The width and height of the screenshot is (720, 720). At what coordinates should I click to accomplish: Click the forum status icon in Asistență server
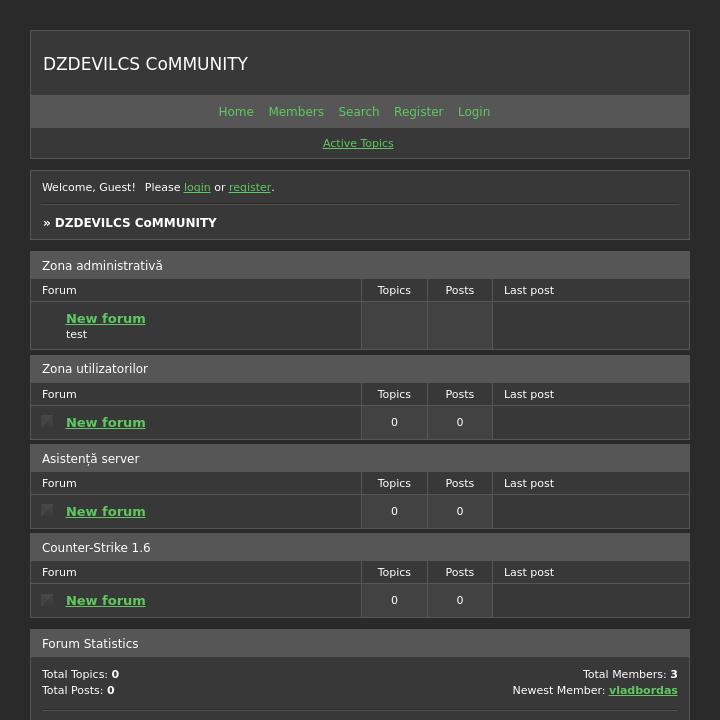(x=47, y=511)
